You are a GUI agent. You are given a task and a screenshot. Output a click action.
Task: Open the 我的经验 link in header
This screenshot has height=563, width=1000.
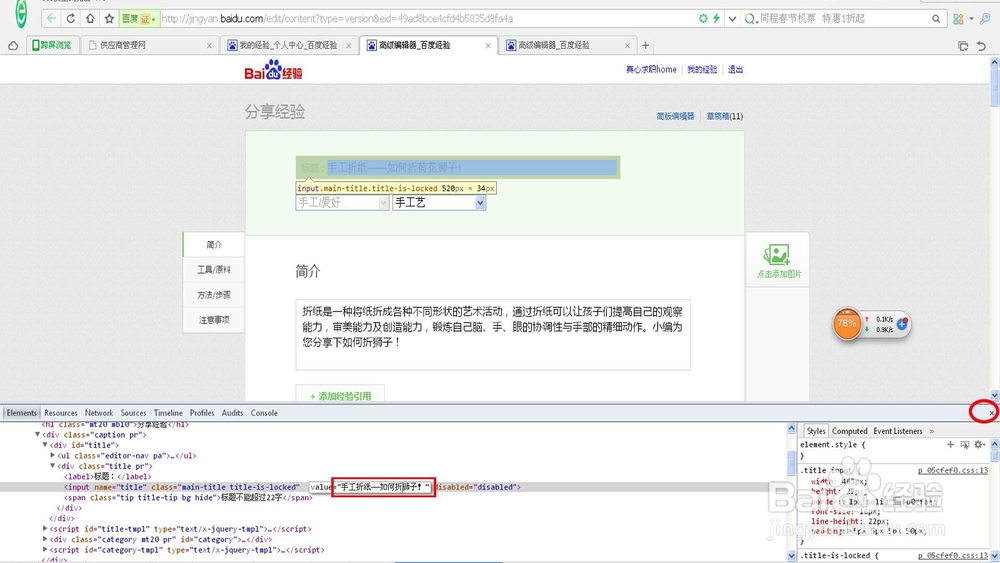pyautogui.click(x=702, y=69)
